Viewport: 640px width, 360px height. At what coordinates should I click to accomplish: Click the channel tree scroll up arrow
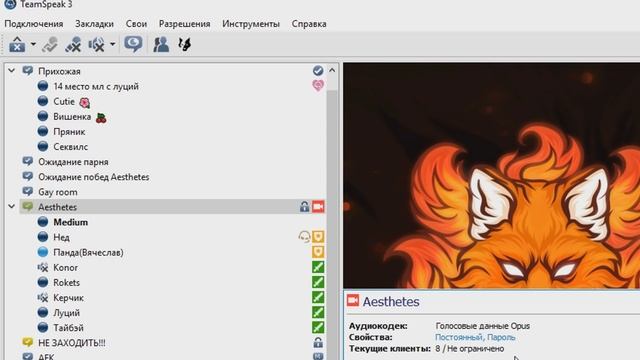pos(332,71)
